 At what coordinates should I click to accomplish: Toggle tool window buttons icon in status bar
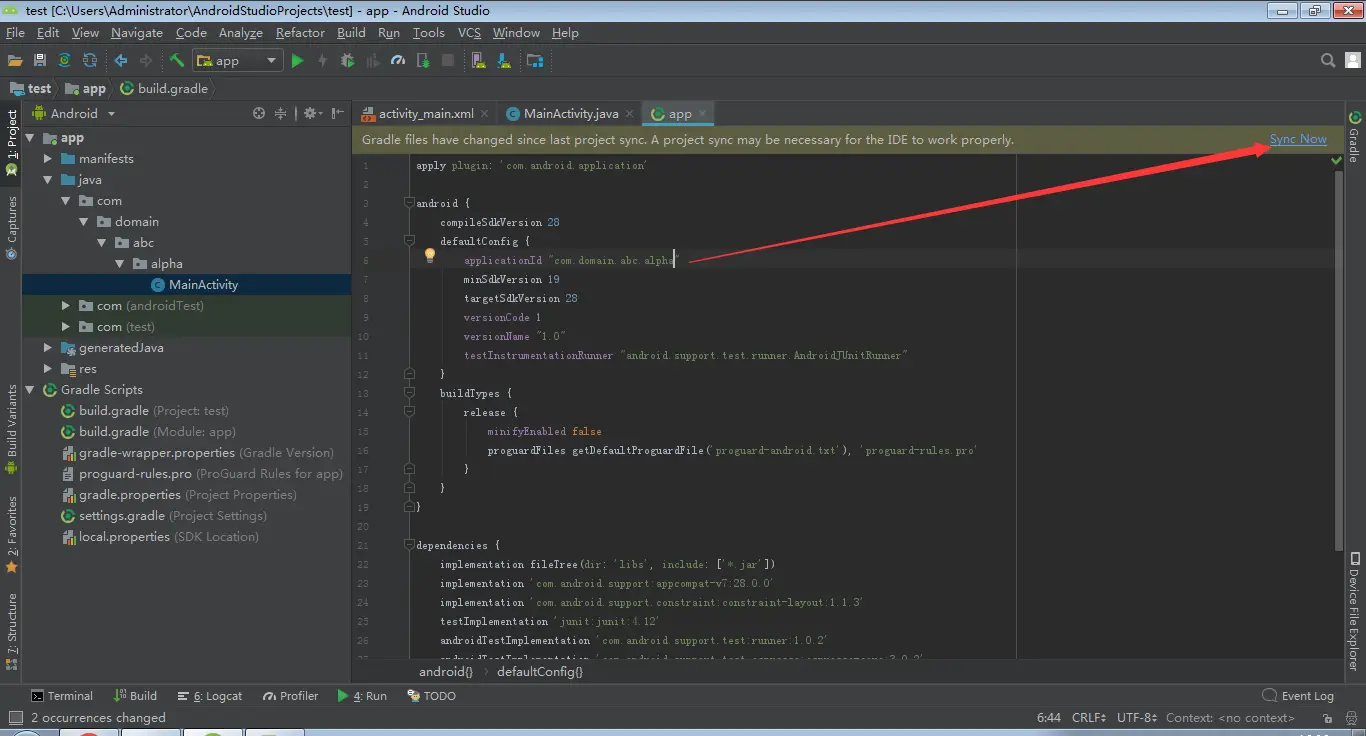pos(14,717)
